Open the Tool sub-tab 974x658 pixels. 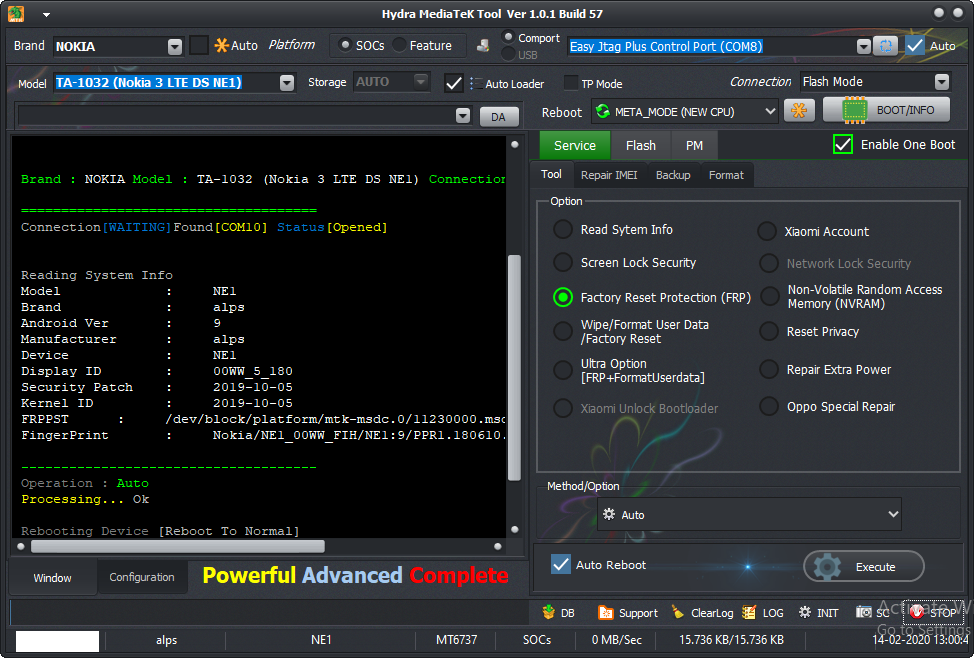click(551, 175)
